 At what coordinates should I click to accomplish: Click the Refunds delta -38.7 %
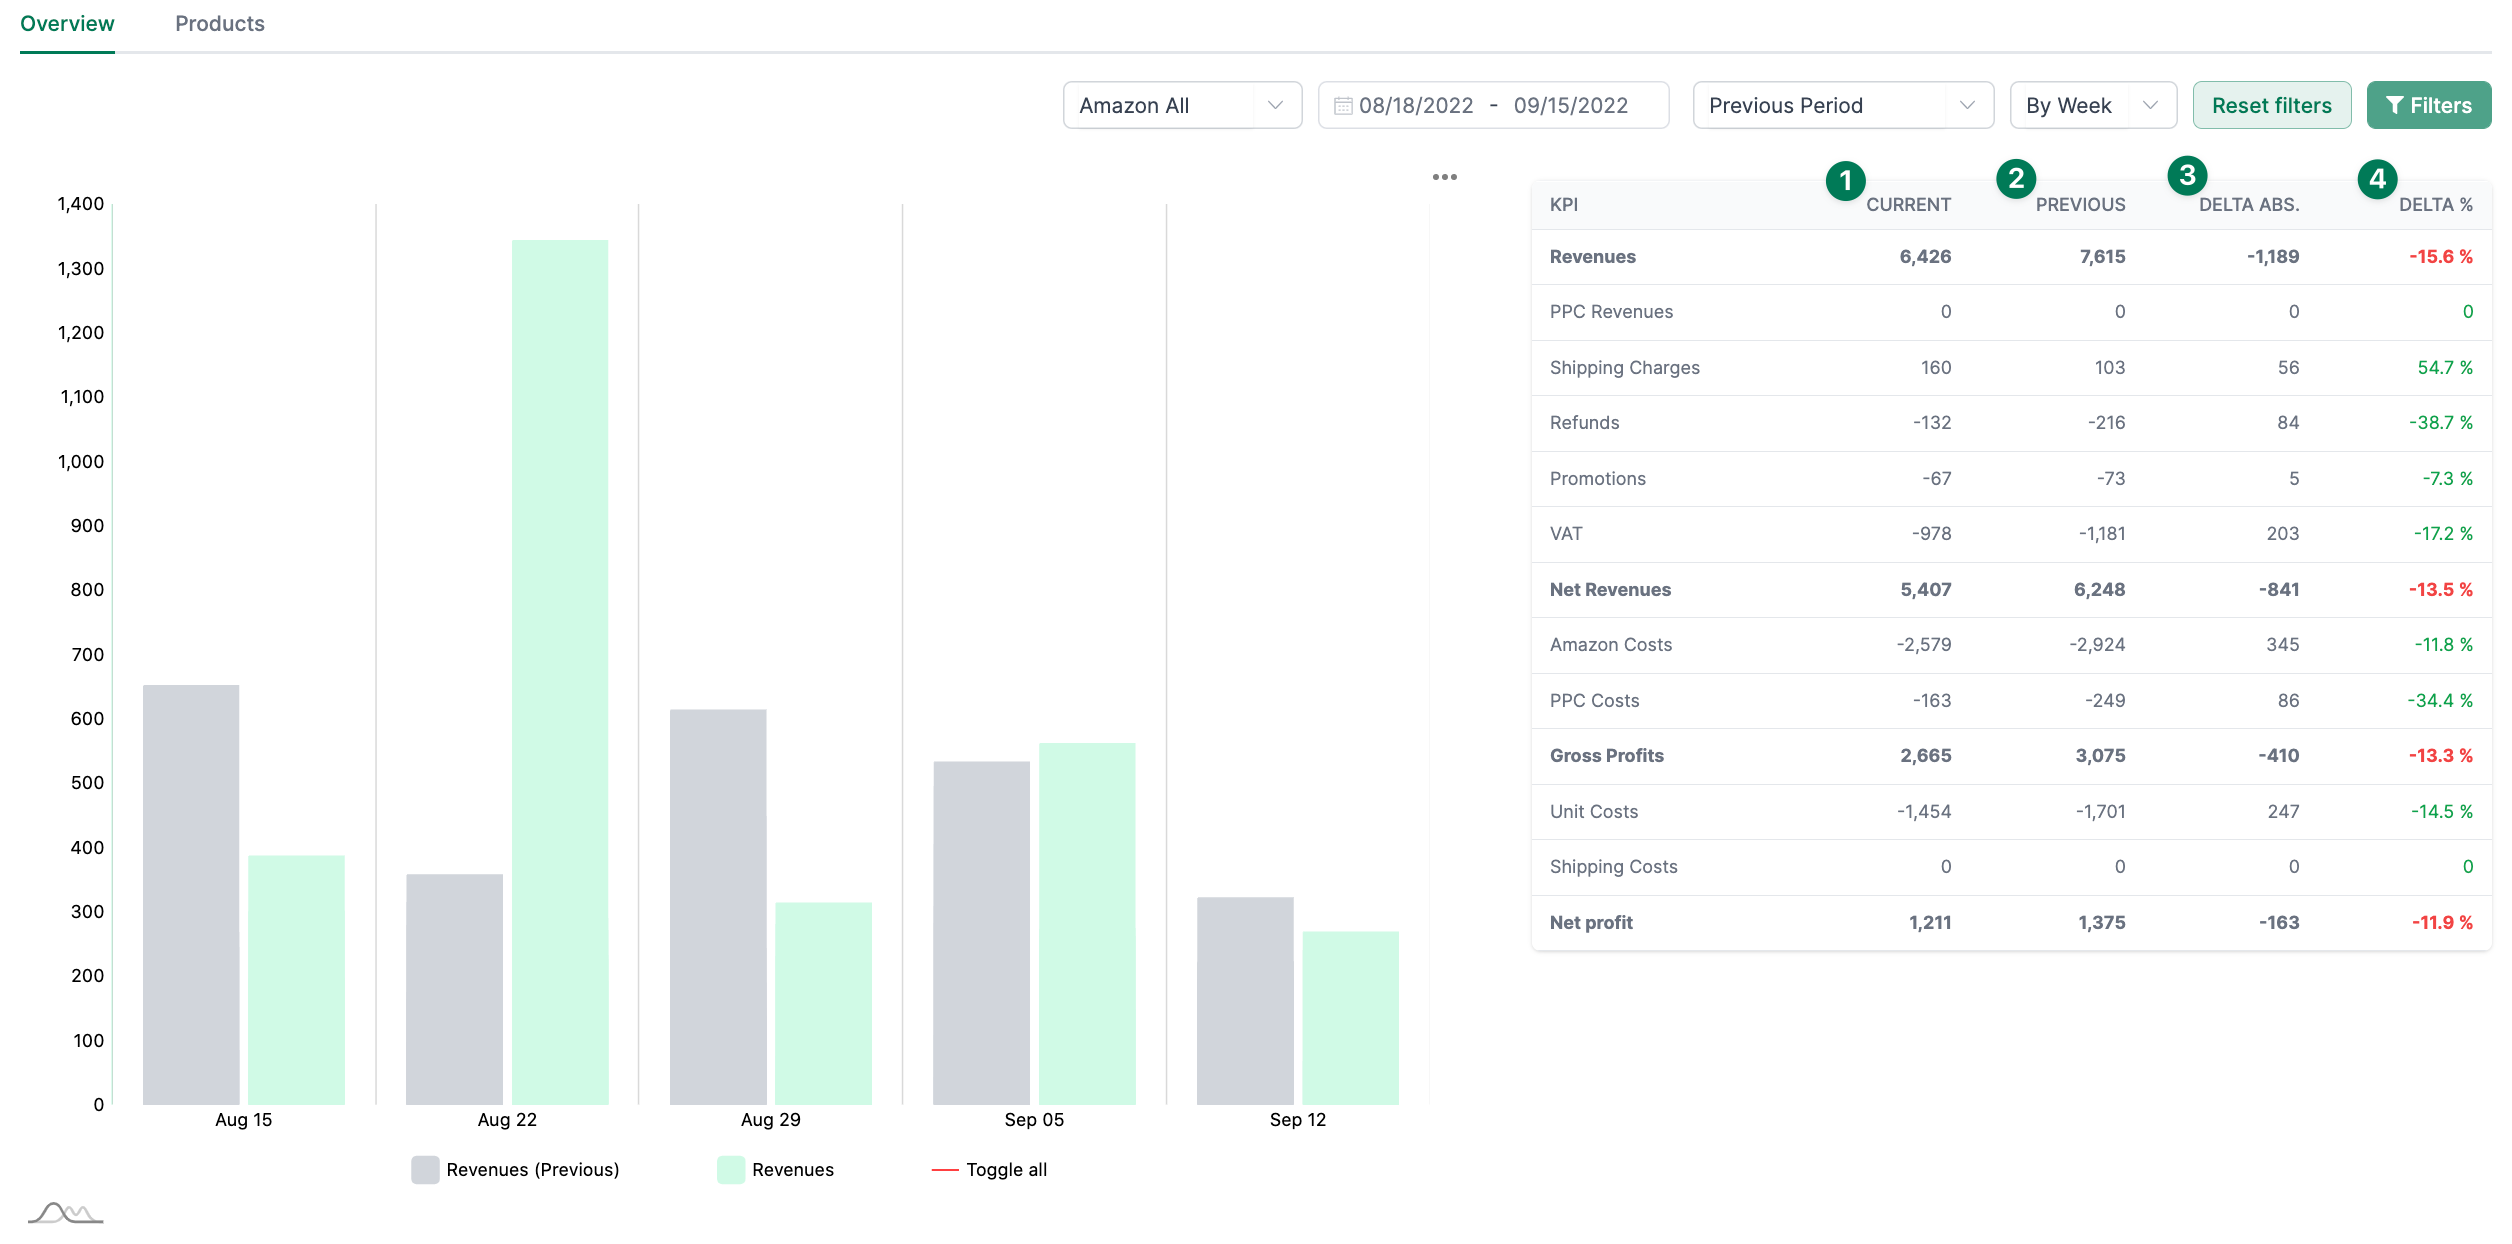[2441, 423]
